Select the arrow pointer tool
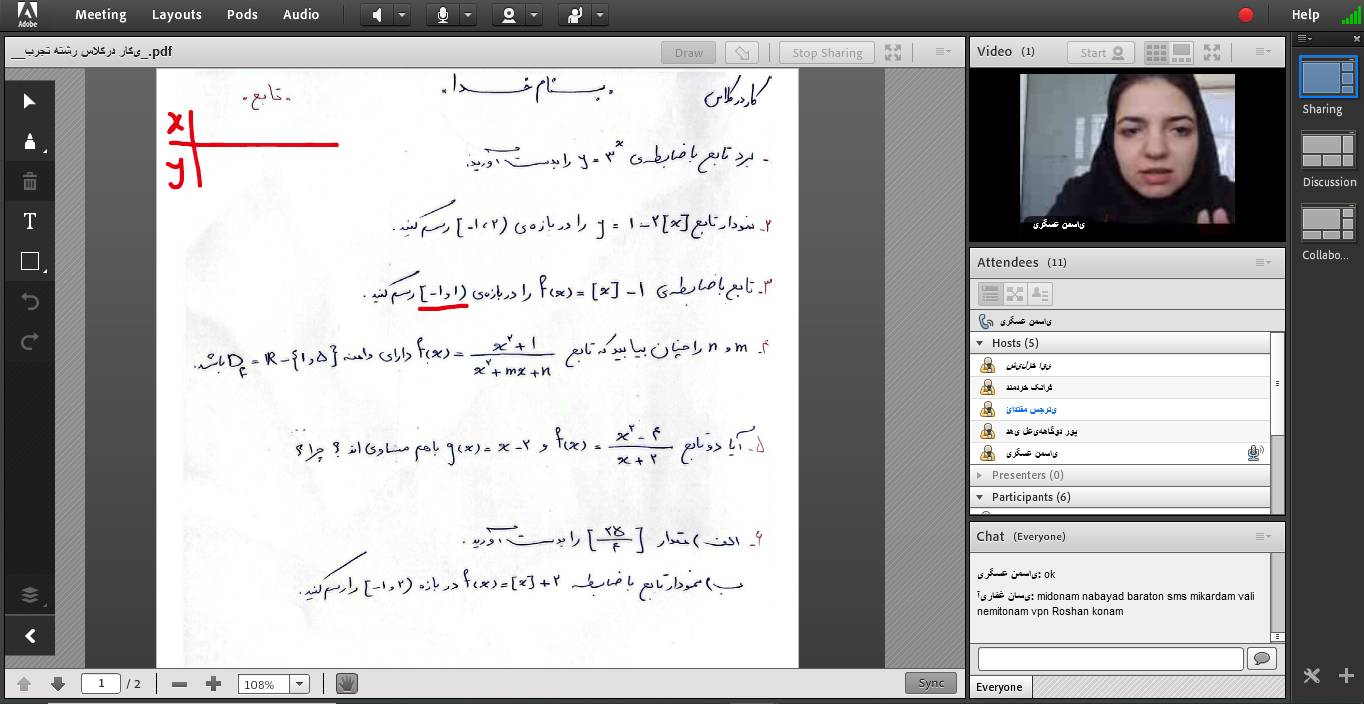The height and width of the screenshot is (704, 1364). 29,101
